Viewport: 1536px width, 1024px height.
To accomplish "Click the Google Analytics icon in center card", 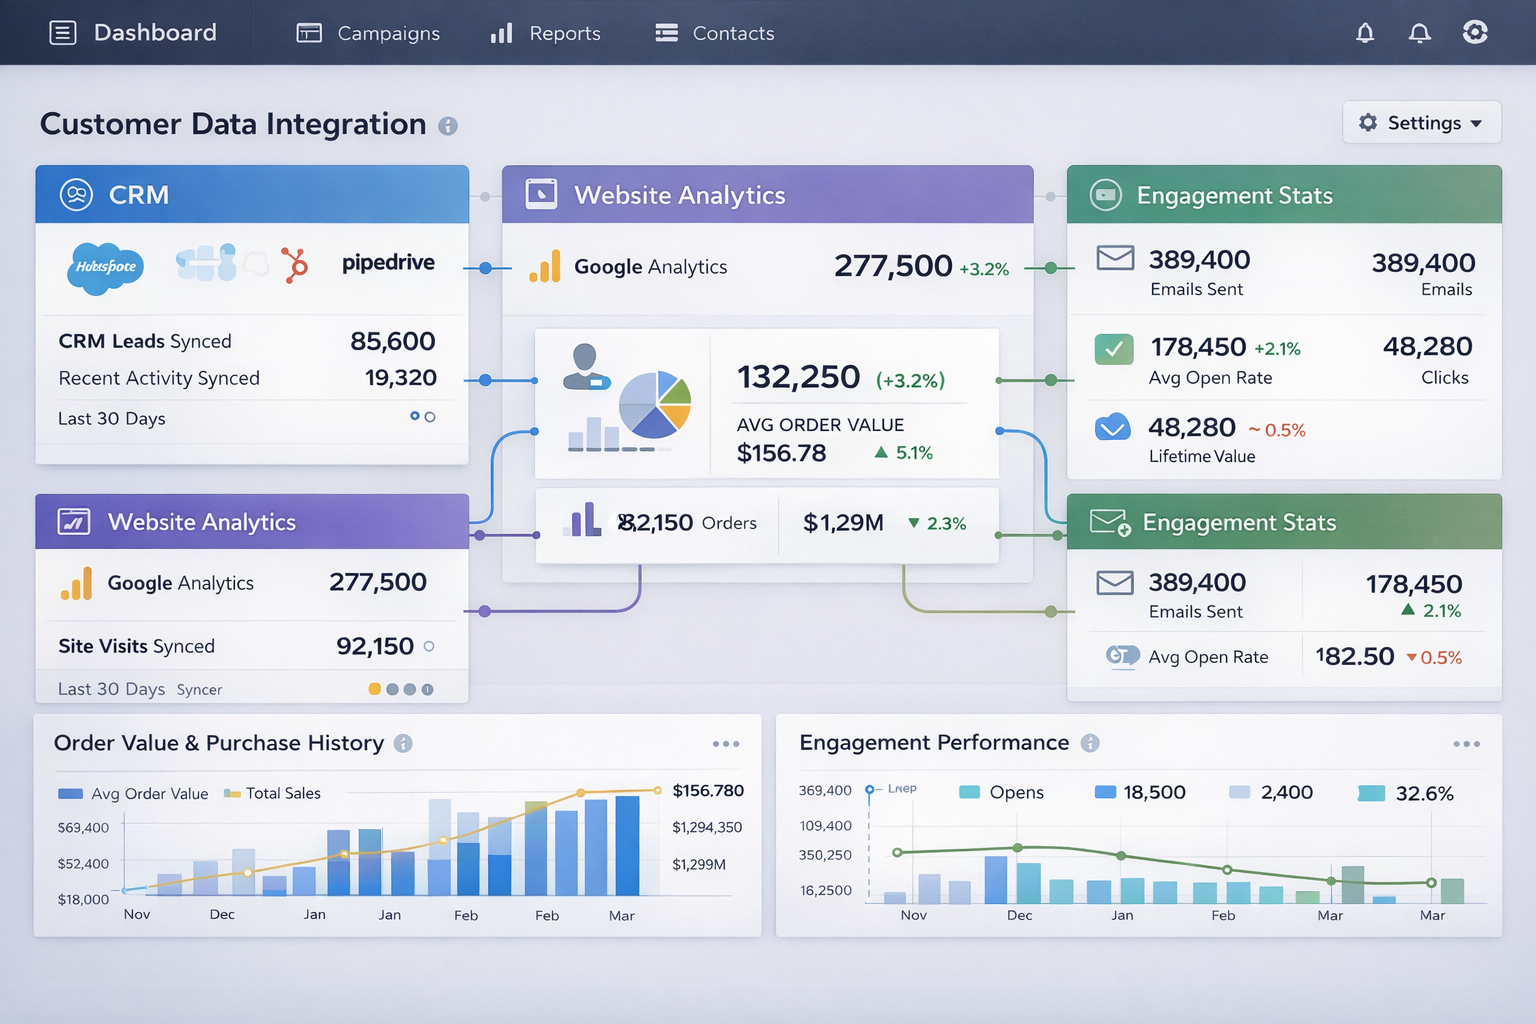I will [x=545, y=266].
